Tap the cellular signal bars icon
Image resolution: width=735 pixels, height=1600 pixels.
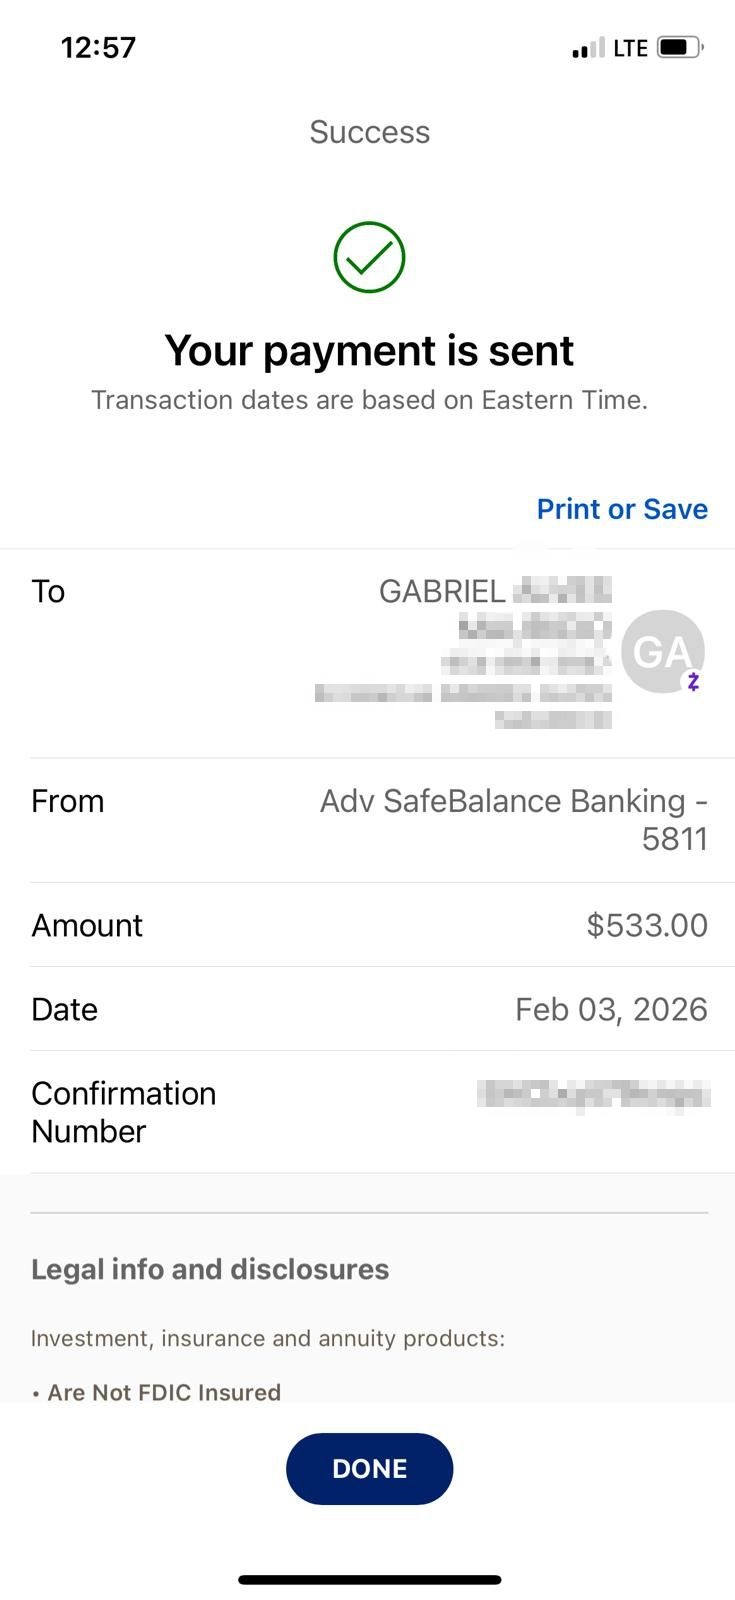point(588,48)
